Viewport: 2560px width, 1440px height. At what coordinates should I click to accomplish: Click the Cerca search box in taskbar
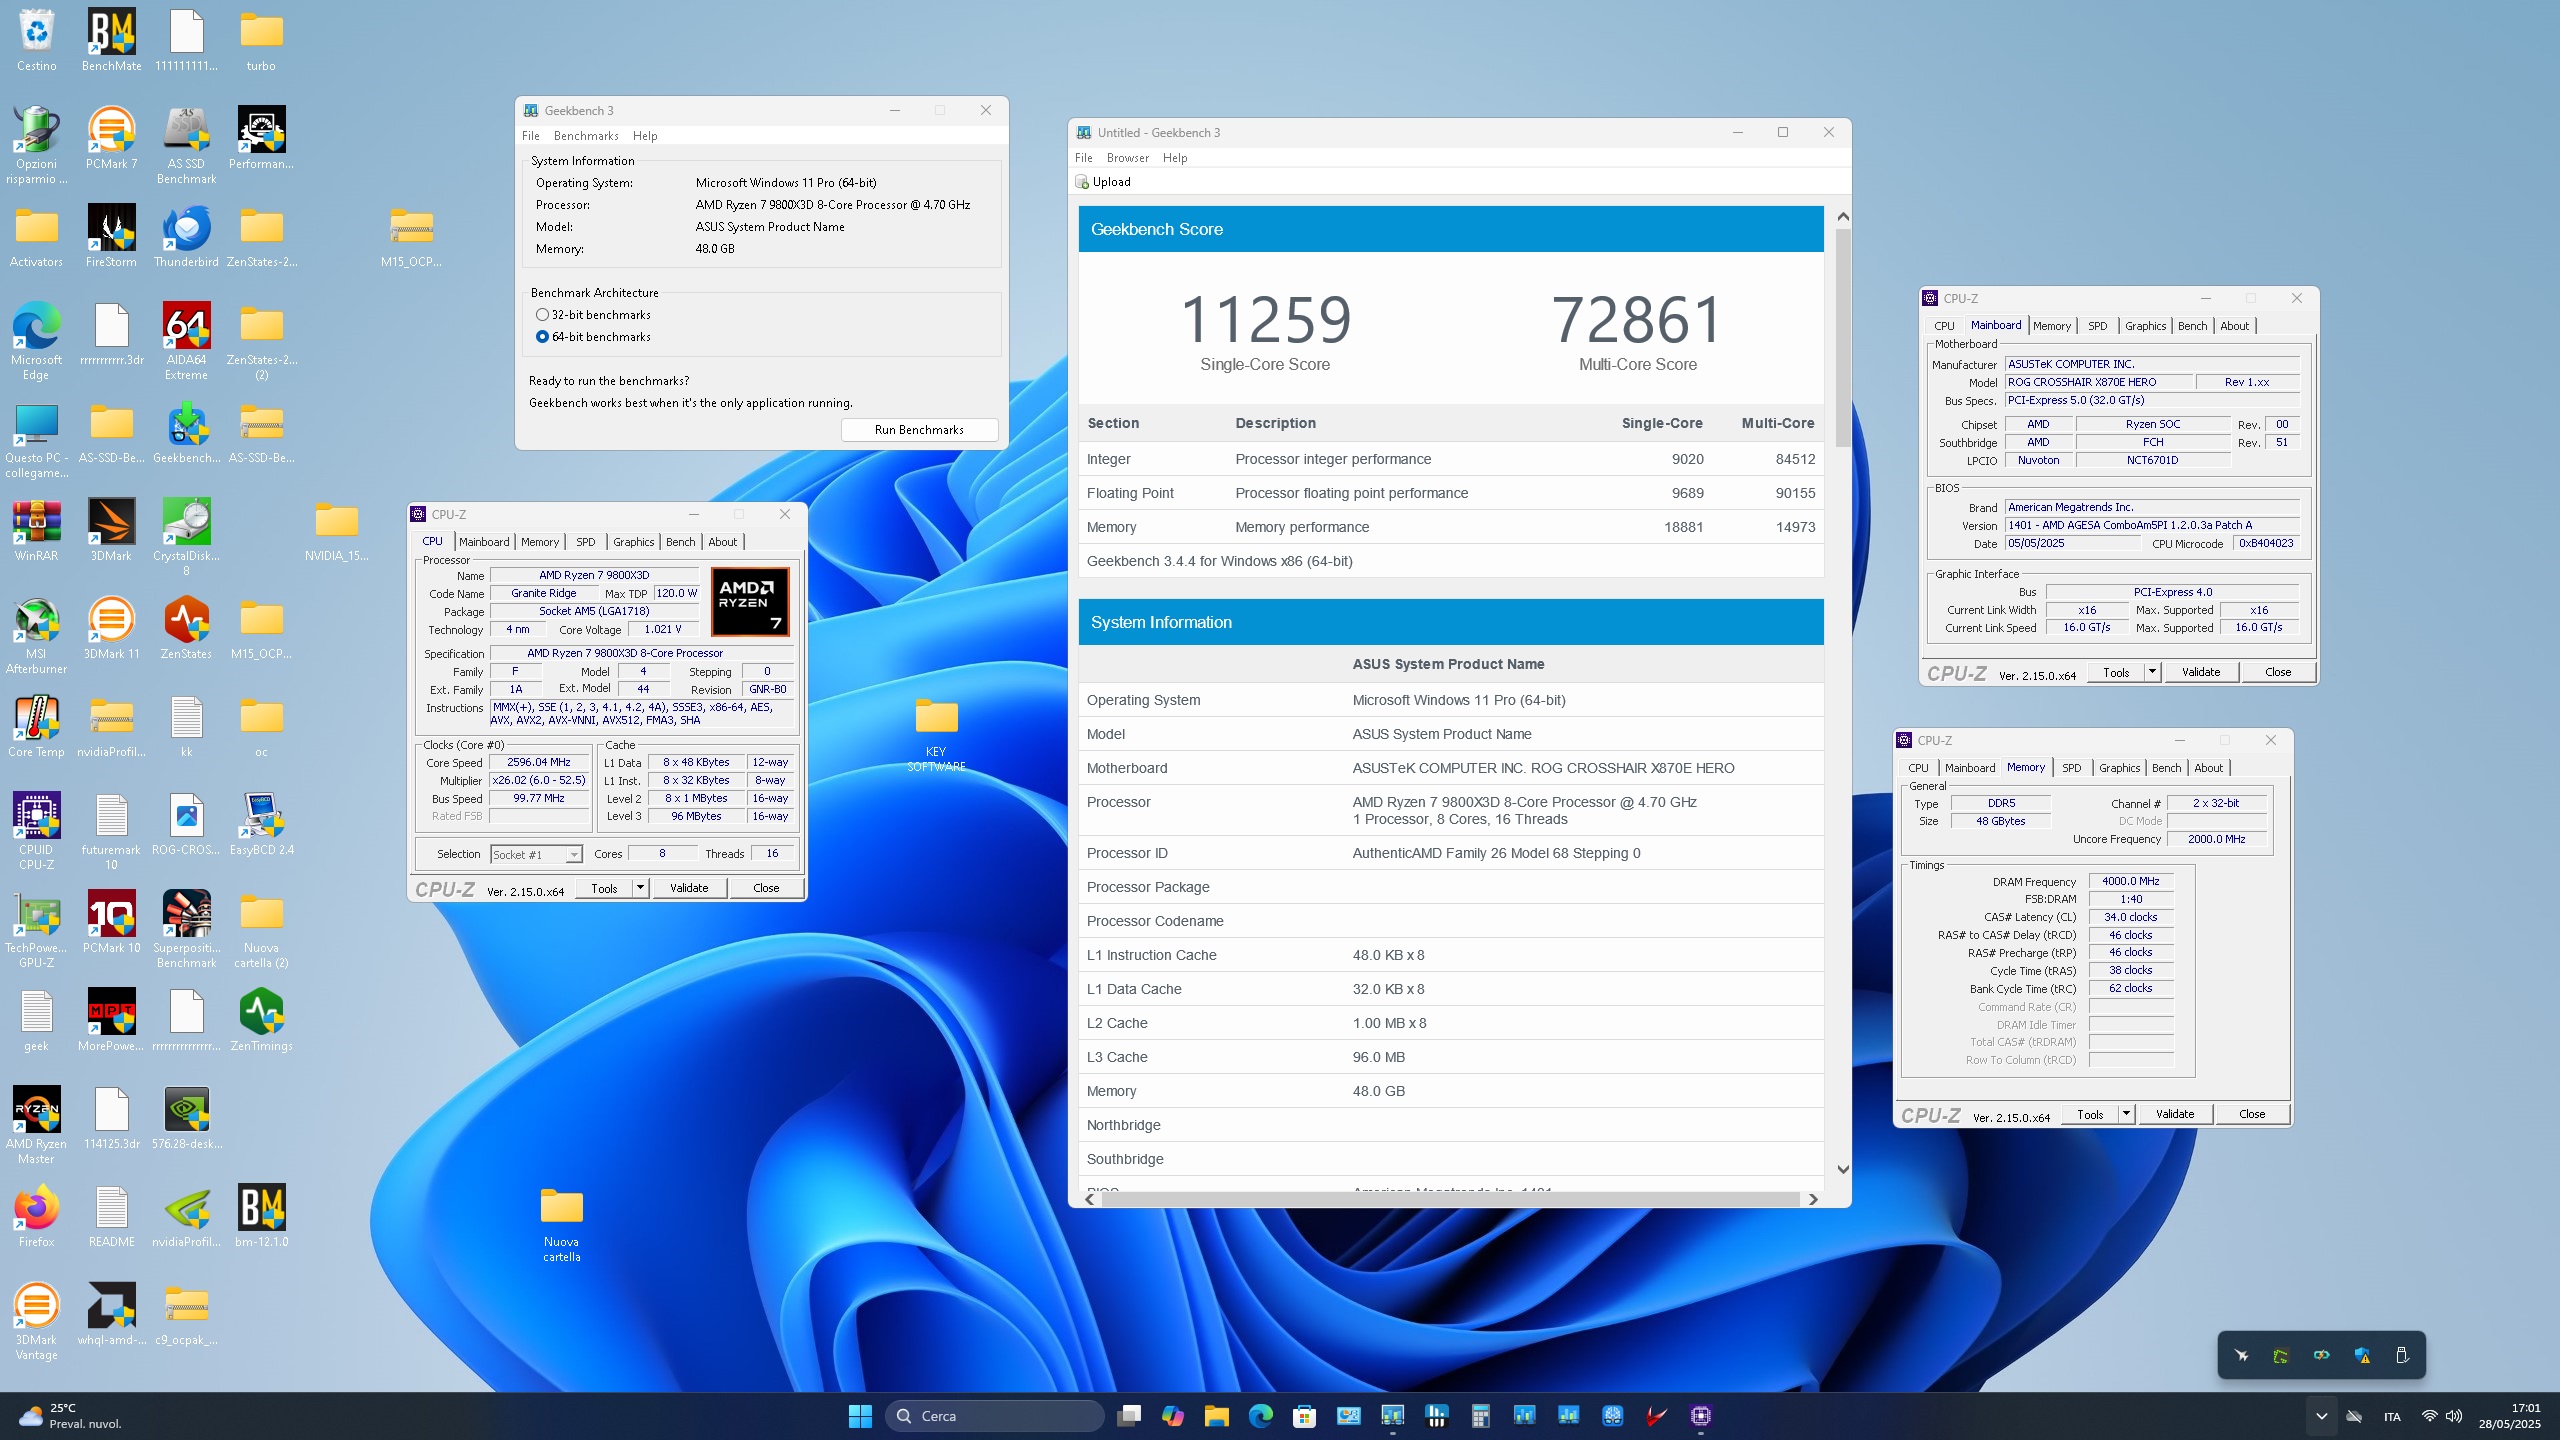(995, 1416)
